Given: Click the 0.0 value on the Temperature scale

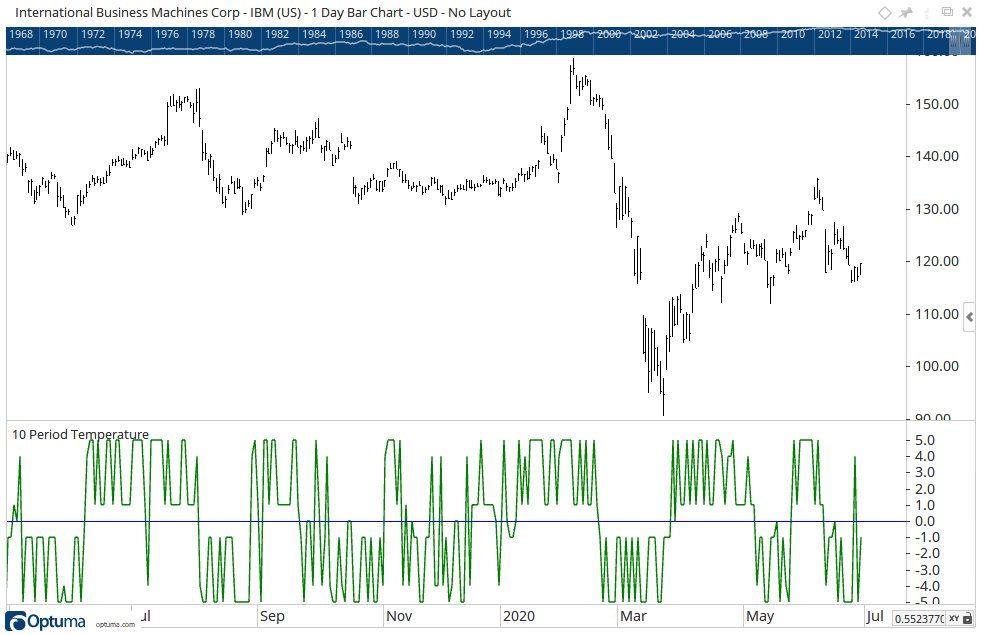Looking at the screenshot, I should tap(924, 521).
